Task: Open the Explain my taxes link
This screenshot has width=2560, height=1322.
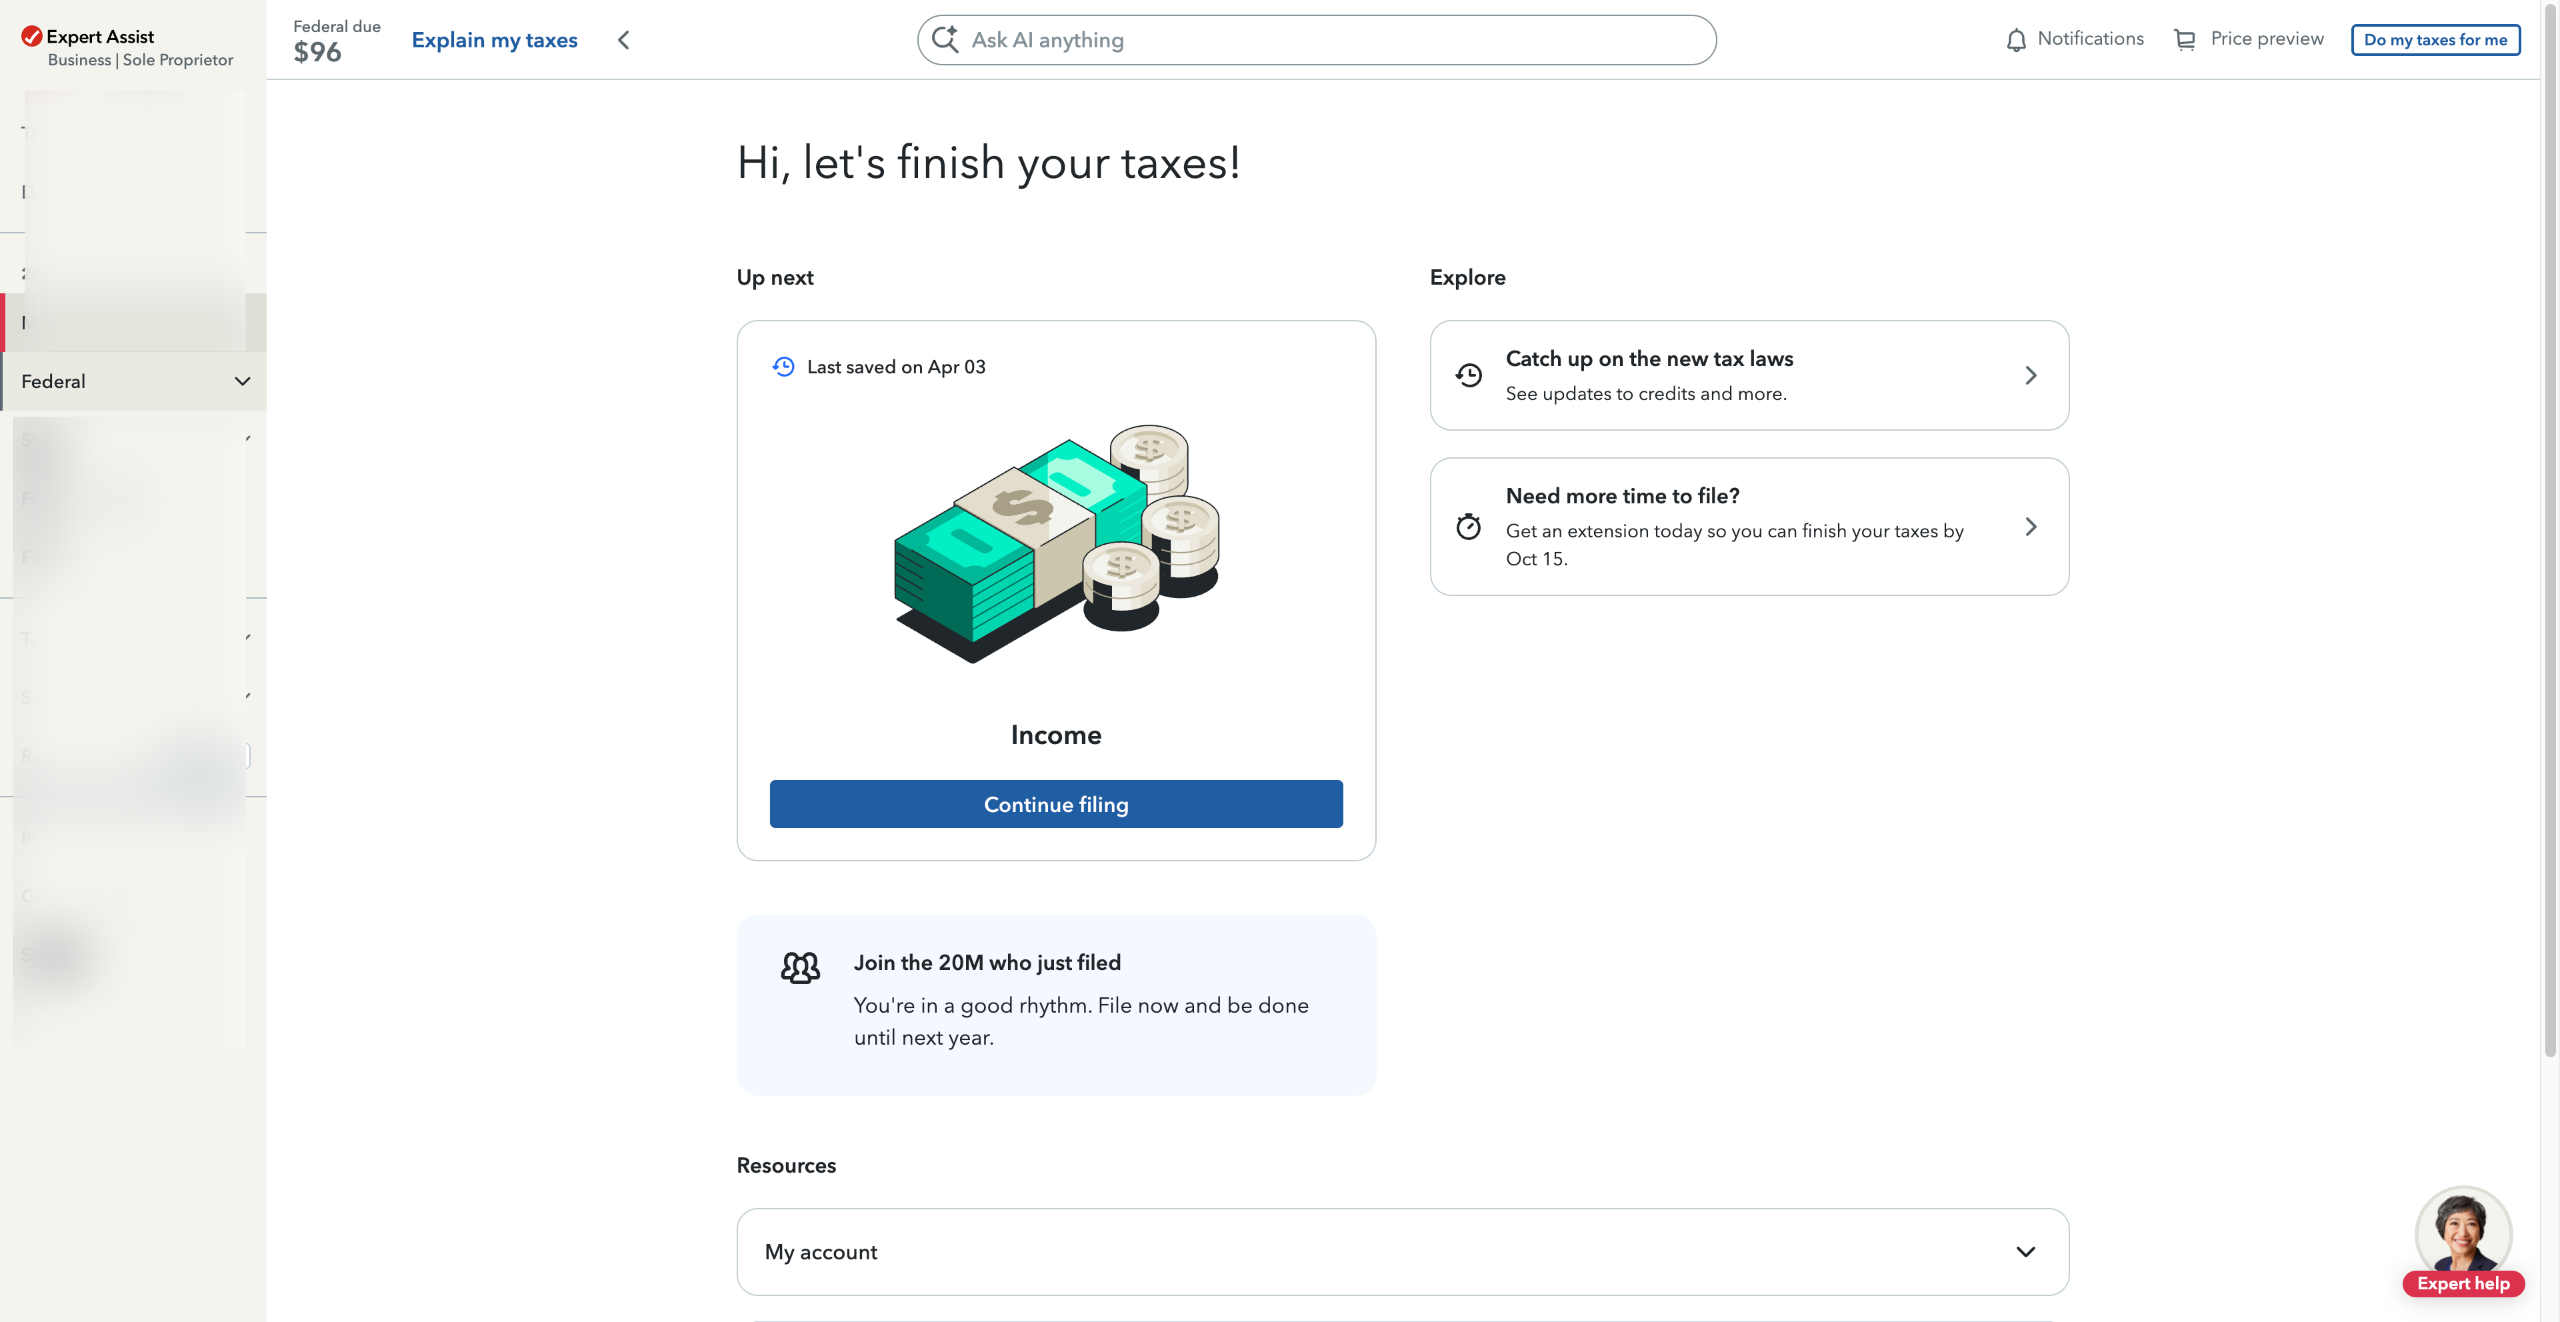Action: tap(495, 40)
